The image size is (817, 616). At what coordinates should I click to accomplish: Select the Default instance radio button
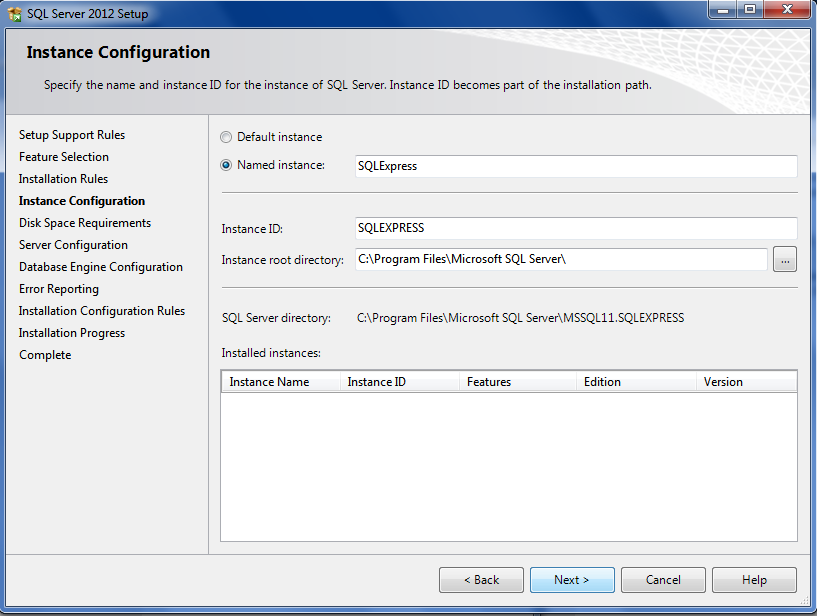point(226,137)
